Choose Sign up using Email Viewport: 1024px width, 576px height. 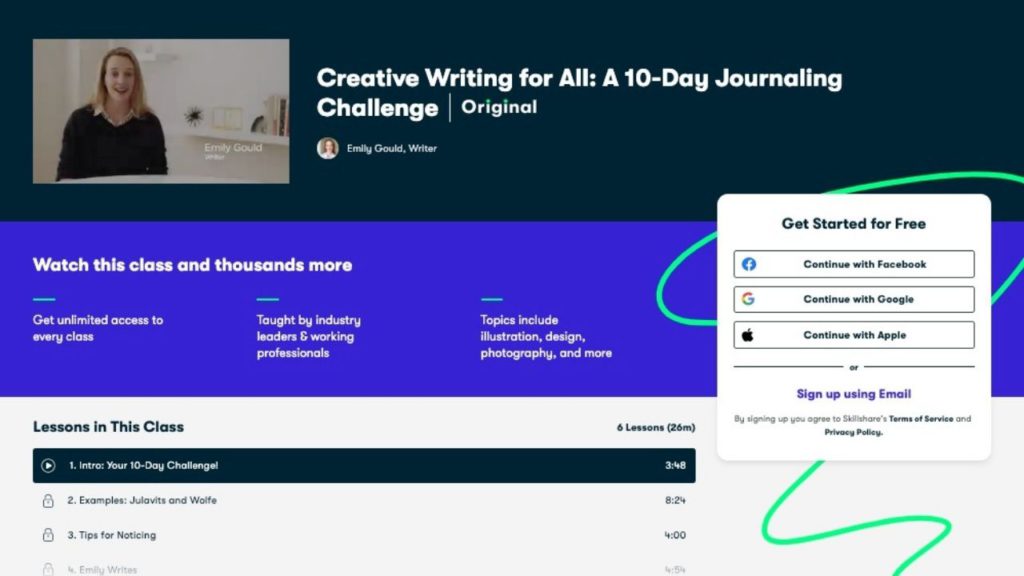click(x=854, y=394)
